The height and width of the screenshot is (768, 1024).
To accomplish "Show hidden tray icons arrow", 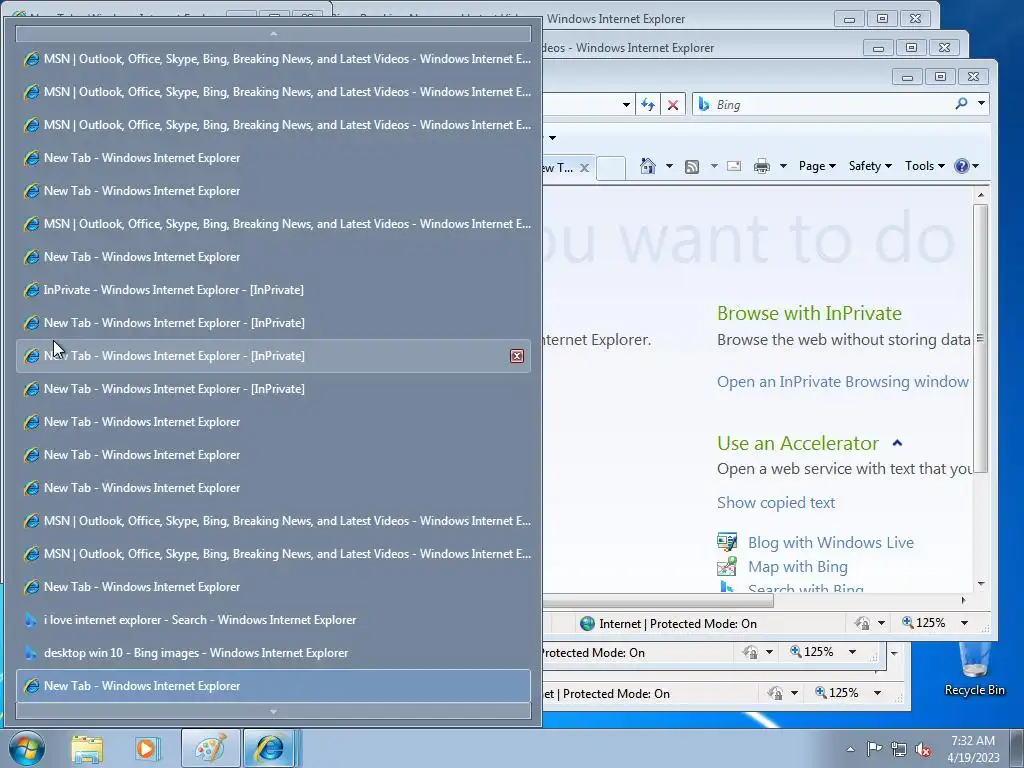I will (x=850, y=749).
